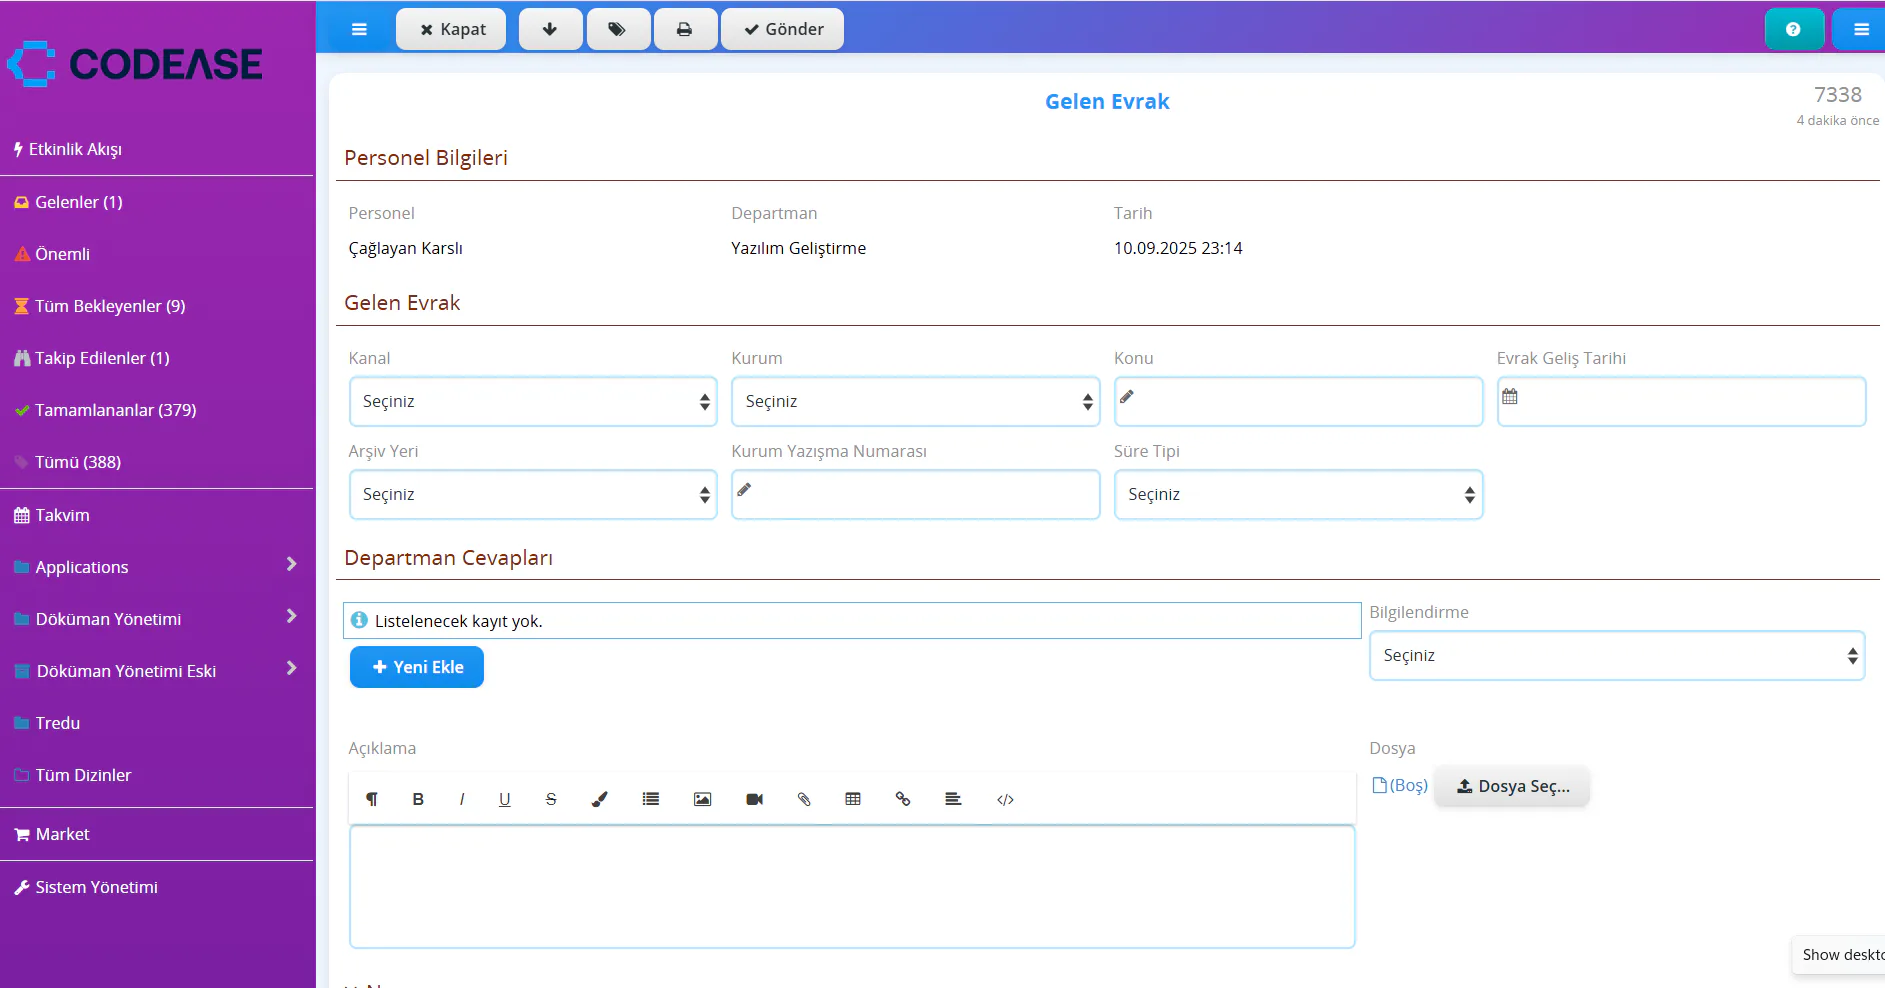The image size is (1885, 988).
Task: Click the down arrow toolbar button
Action: click(x=550, y=29)
